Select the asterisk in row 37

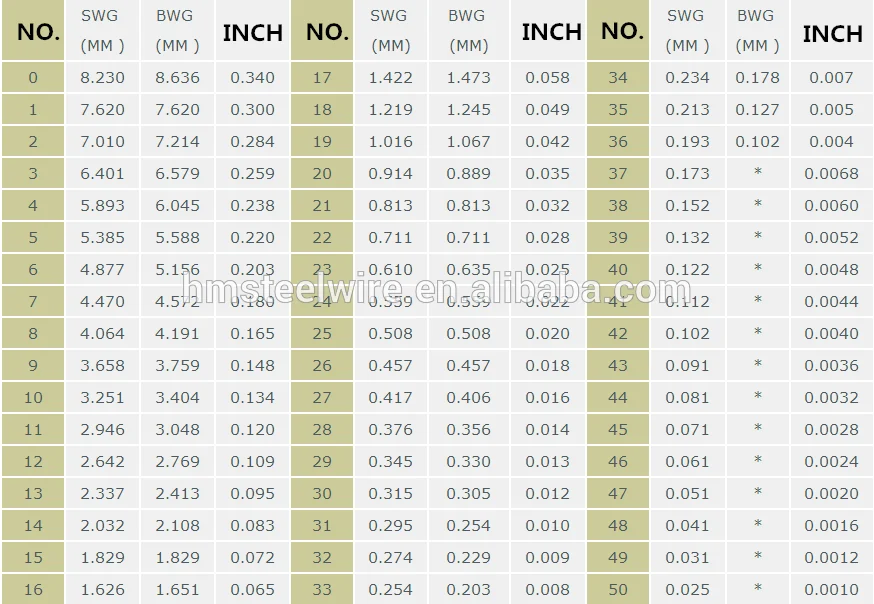click(758, 173)
